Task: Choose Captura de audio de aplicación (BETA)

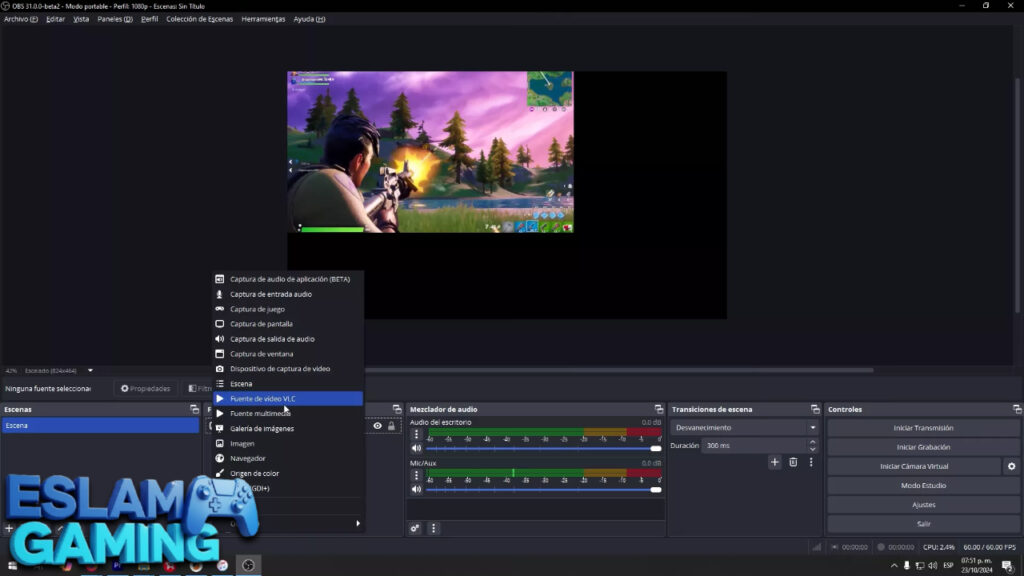Action: [x=288, y=279]
